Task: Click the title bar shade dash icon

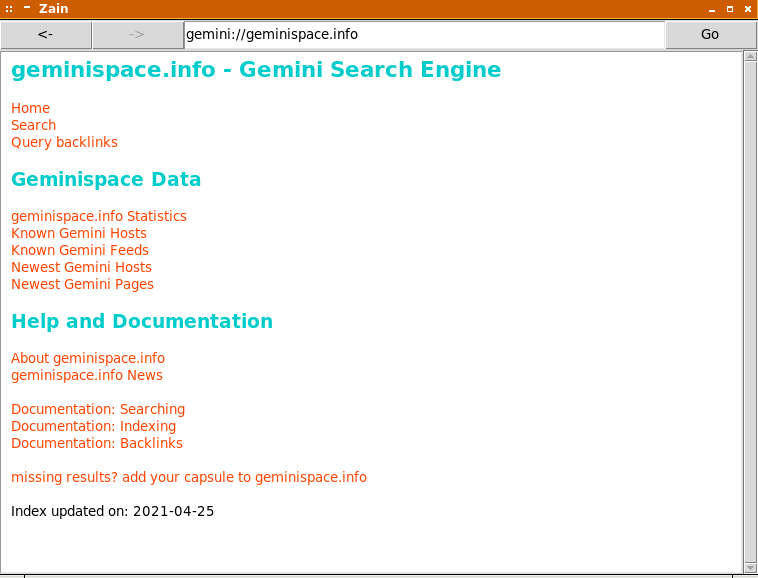Action: [27, 7]
